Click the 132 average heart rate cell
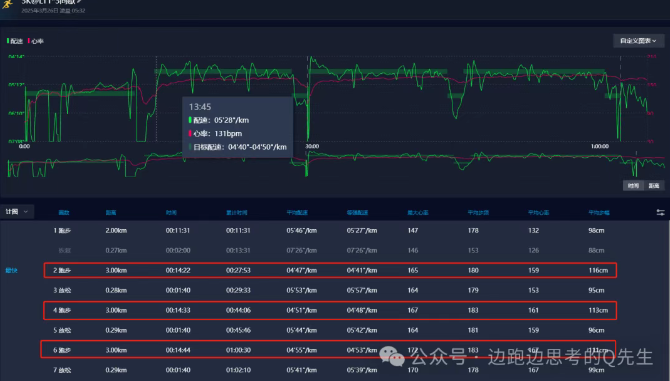 pyautogui.click(x=533, y=230)
